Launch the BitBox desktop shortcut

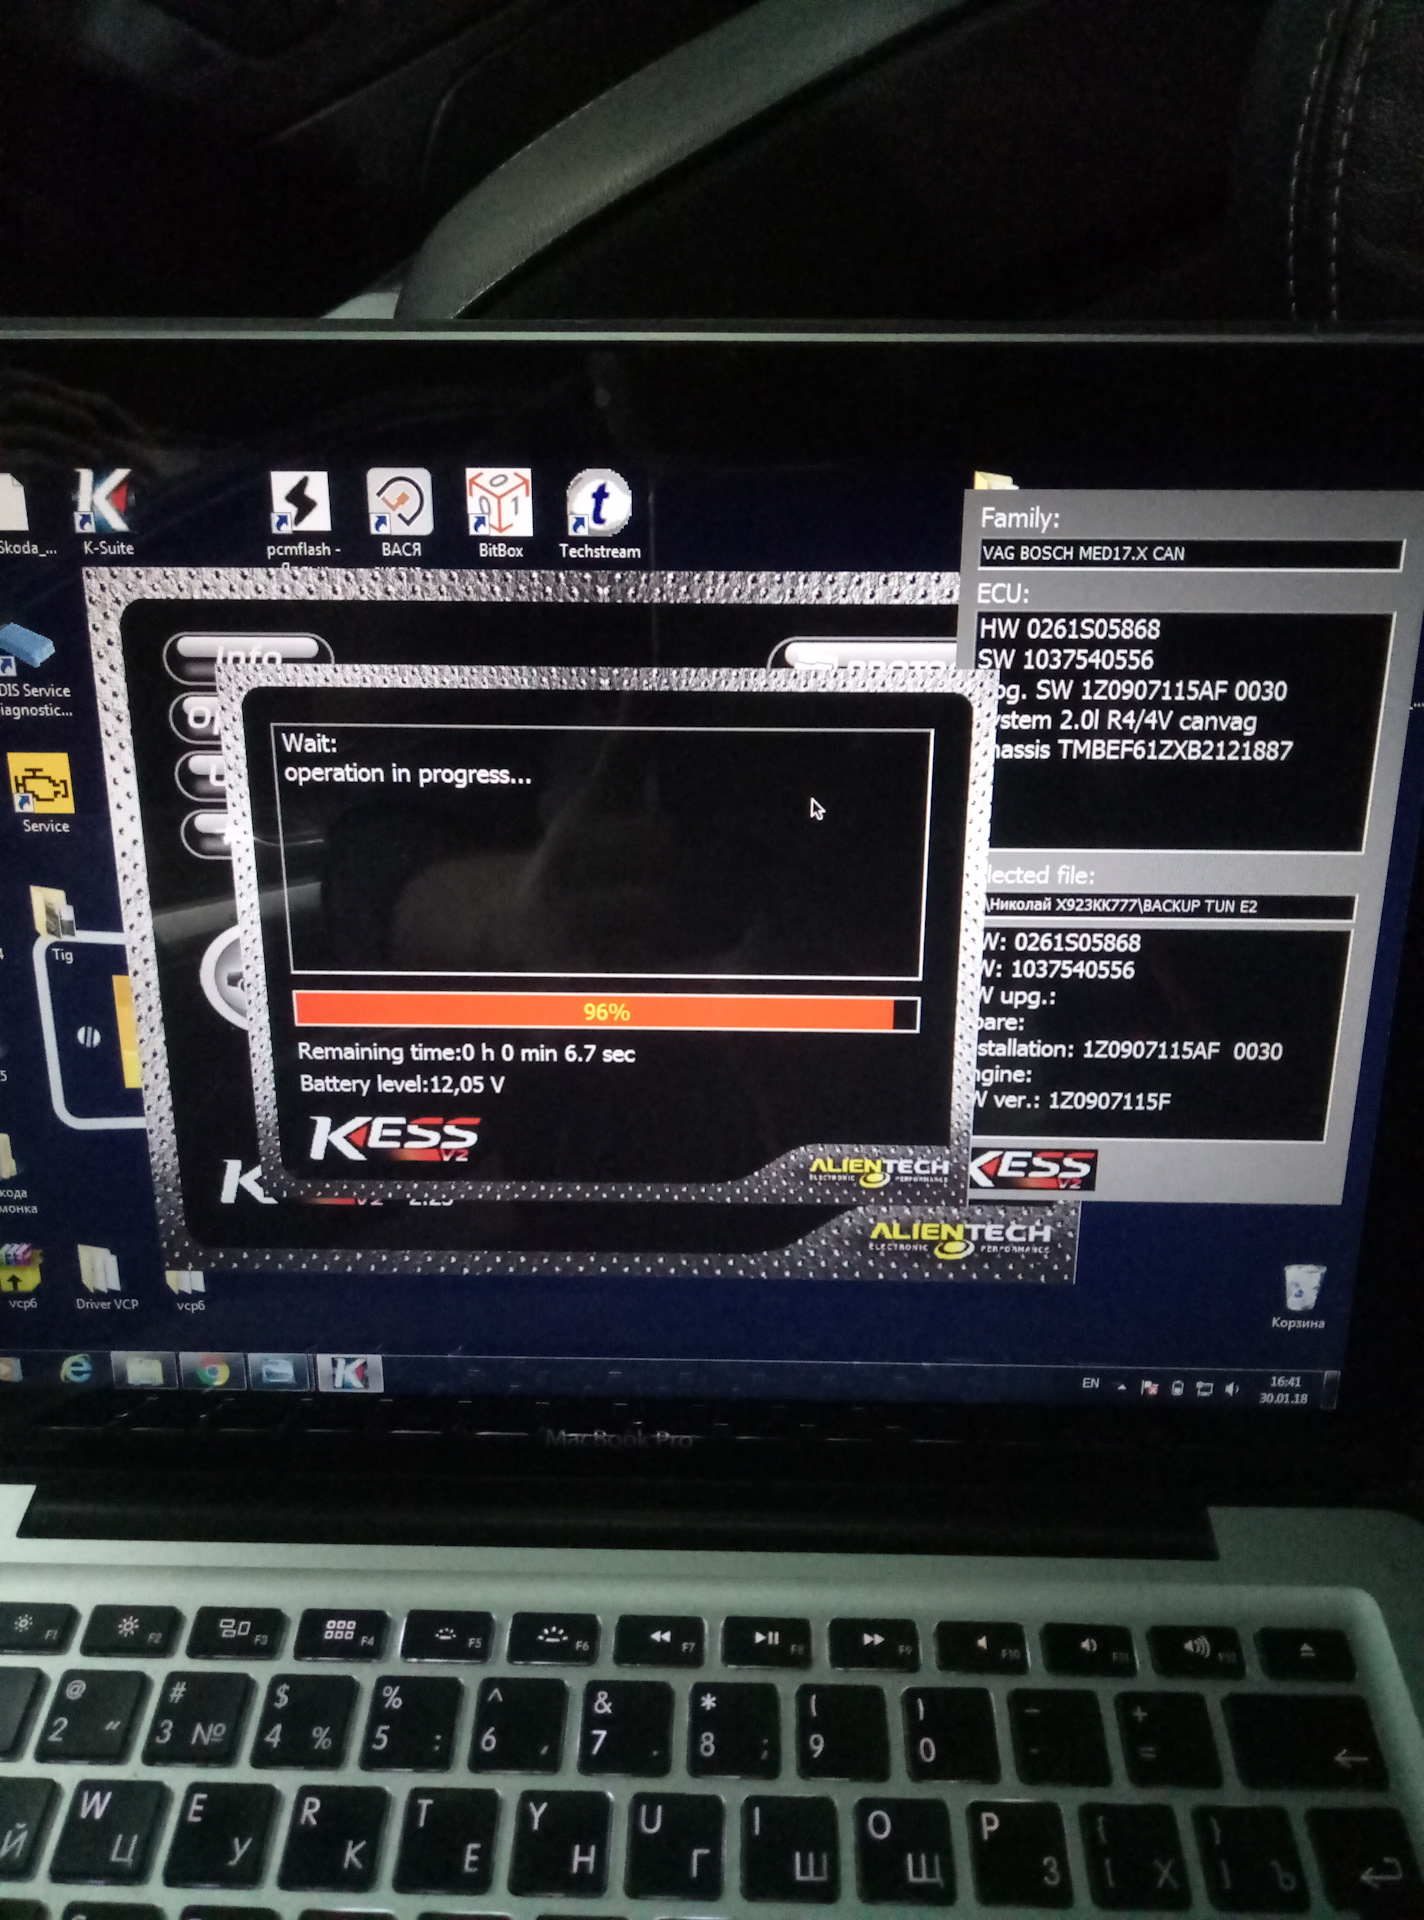click(500, 512)
